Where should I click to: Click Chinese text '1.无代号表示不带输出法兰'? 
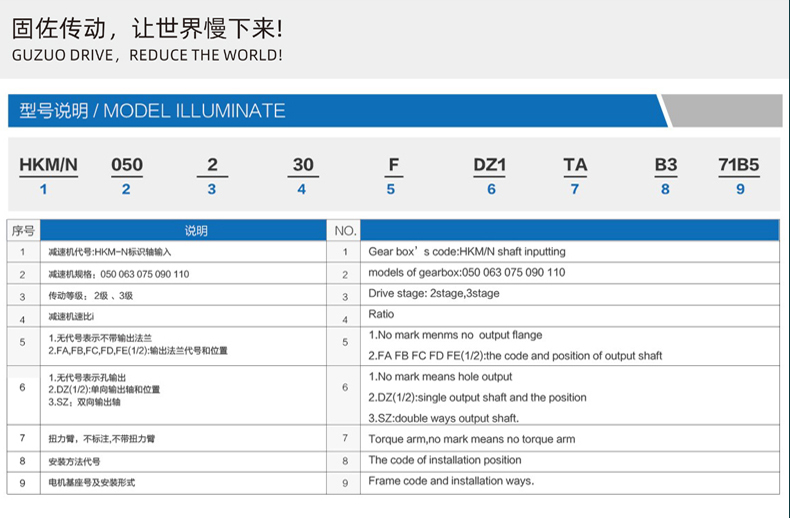pos(100,338)
